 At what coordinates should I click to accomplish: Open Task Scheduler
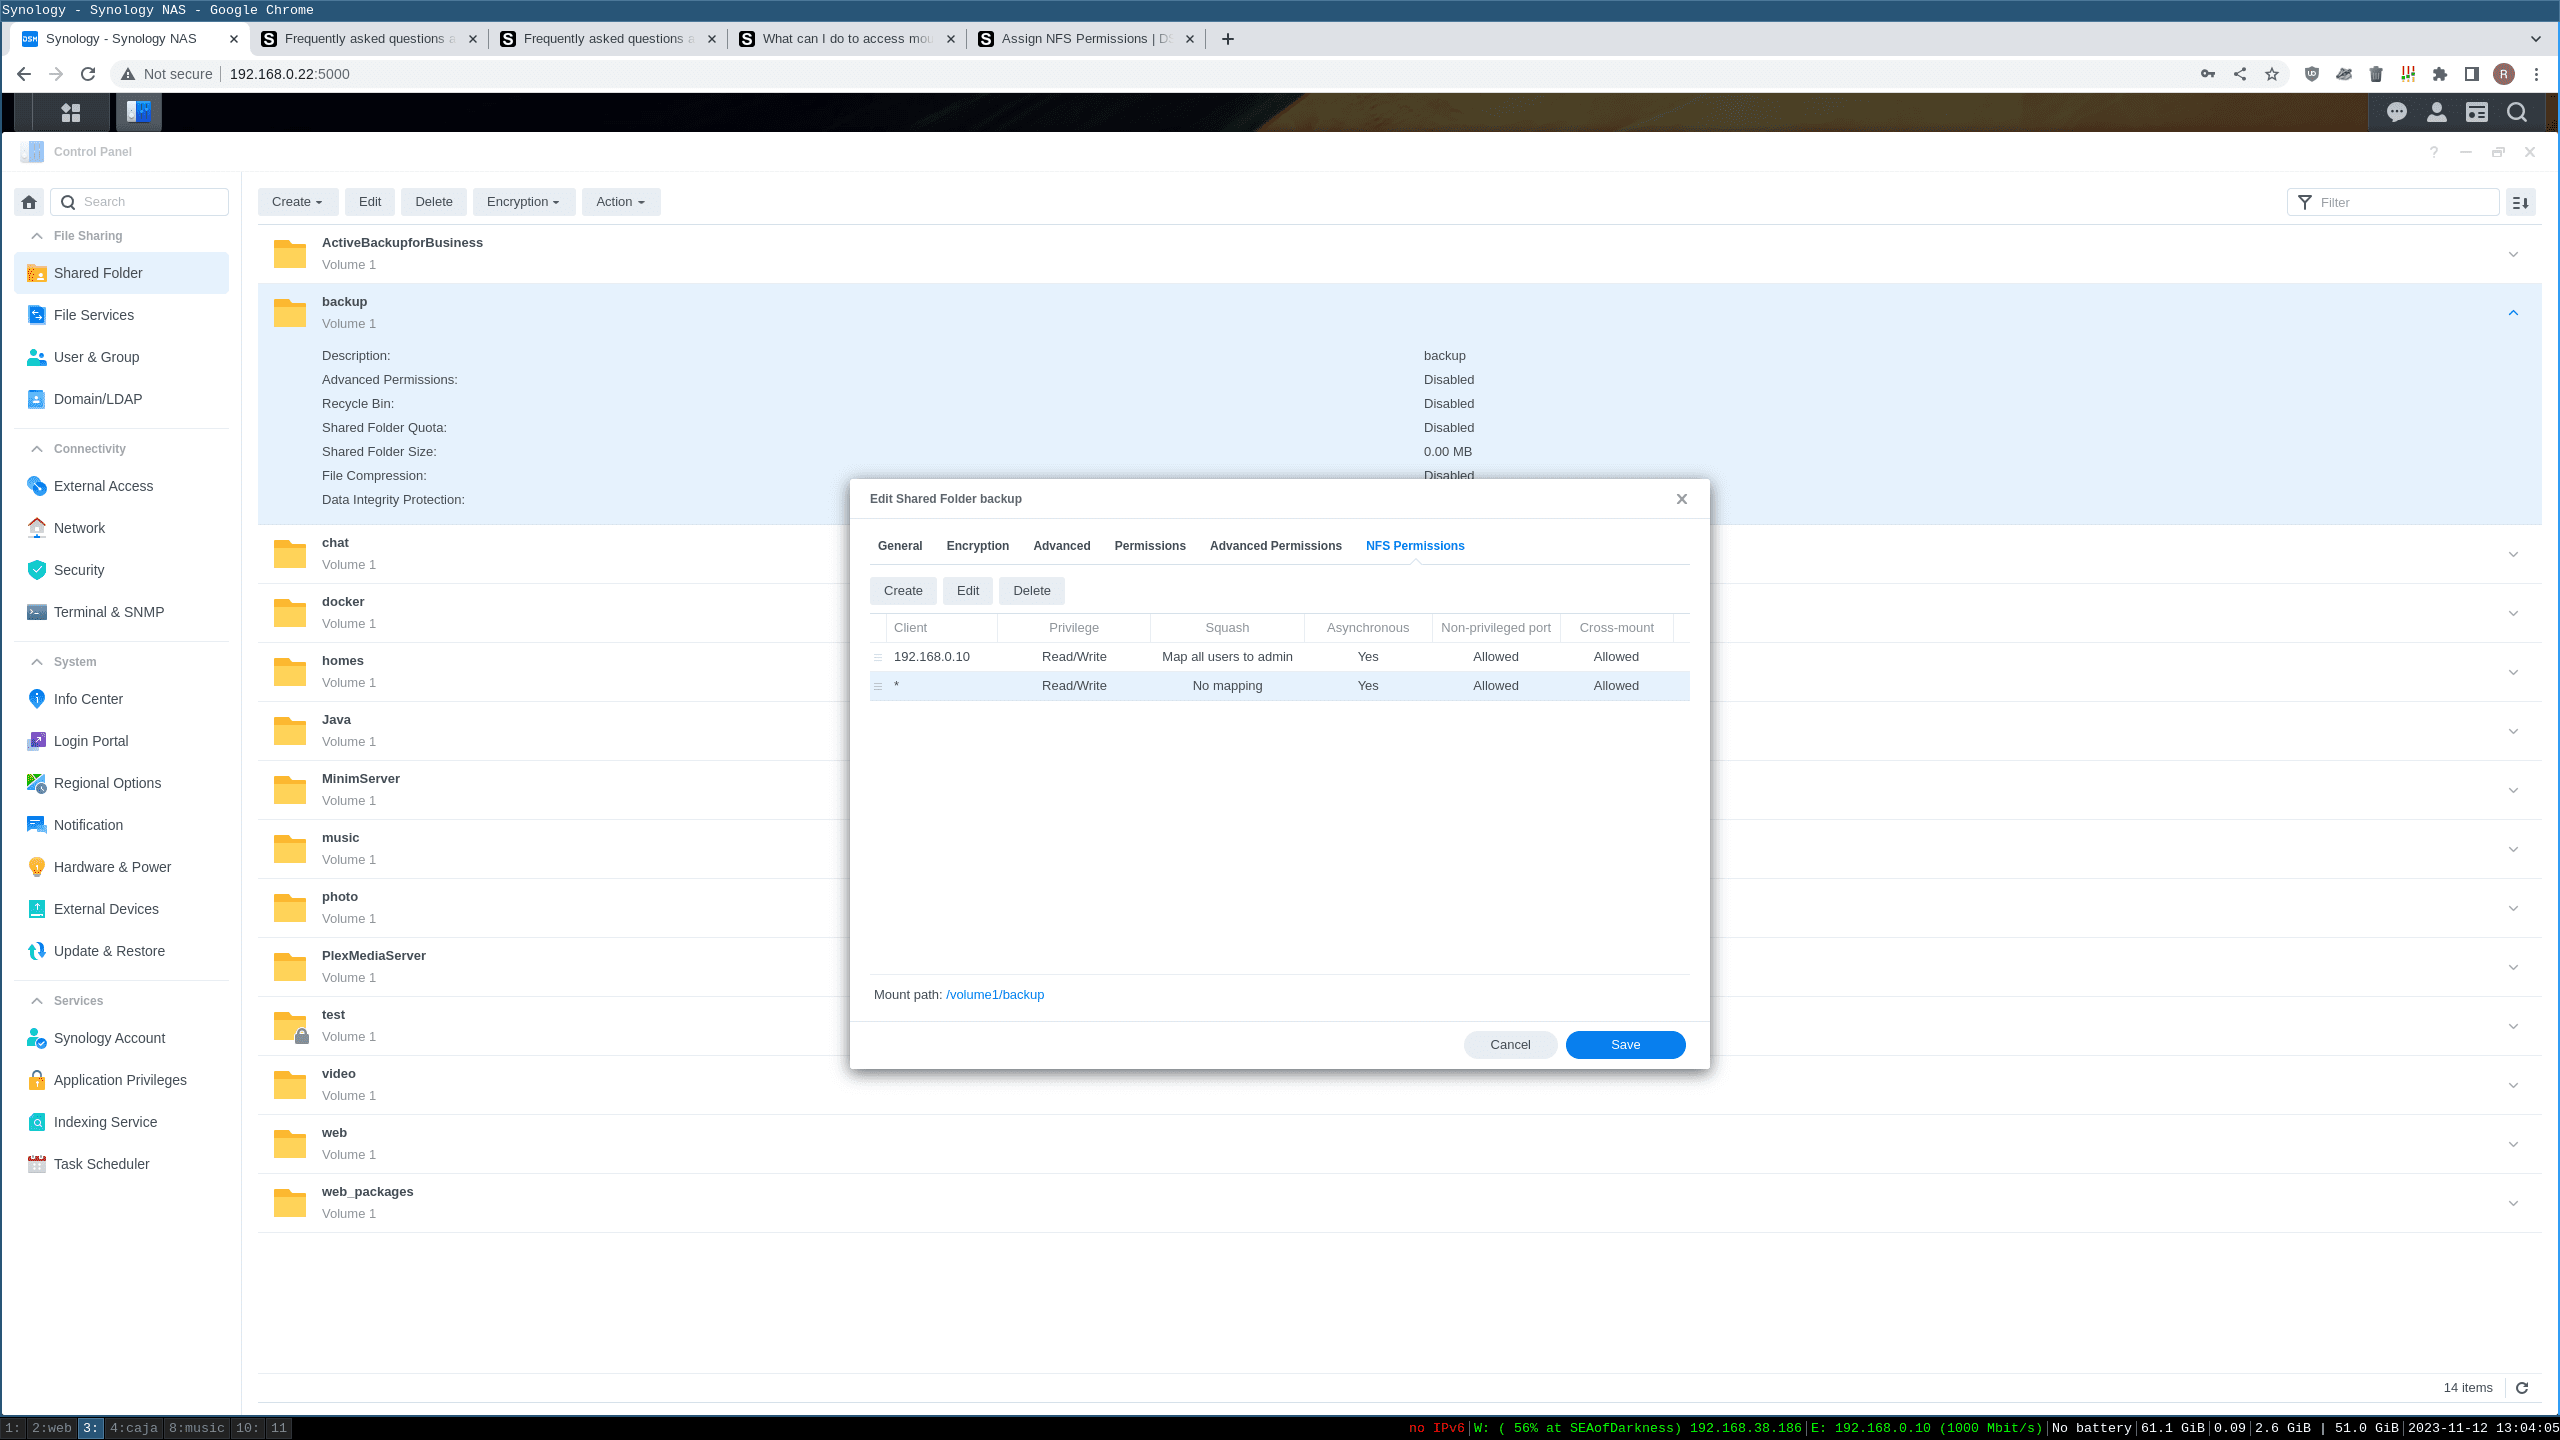click(121, 1164)
